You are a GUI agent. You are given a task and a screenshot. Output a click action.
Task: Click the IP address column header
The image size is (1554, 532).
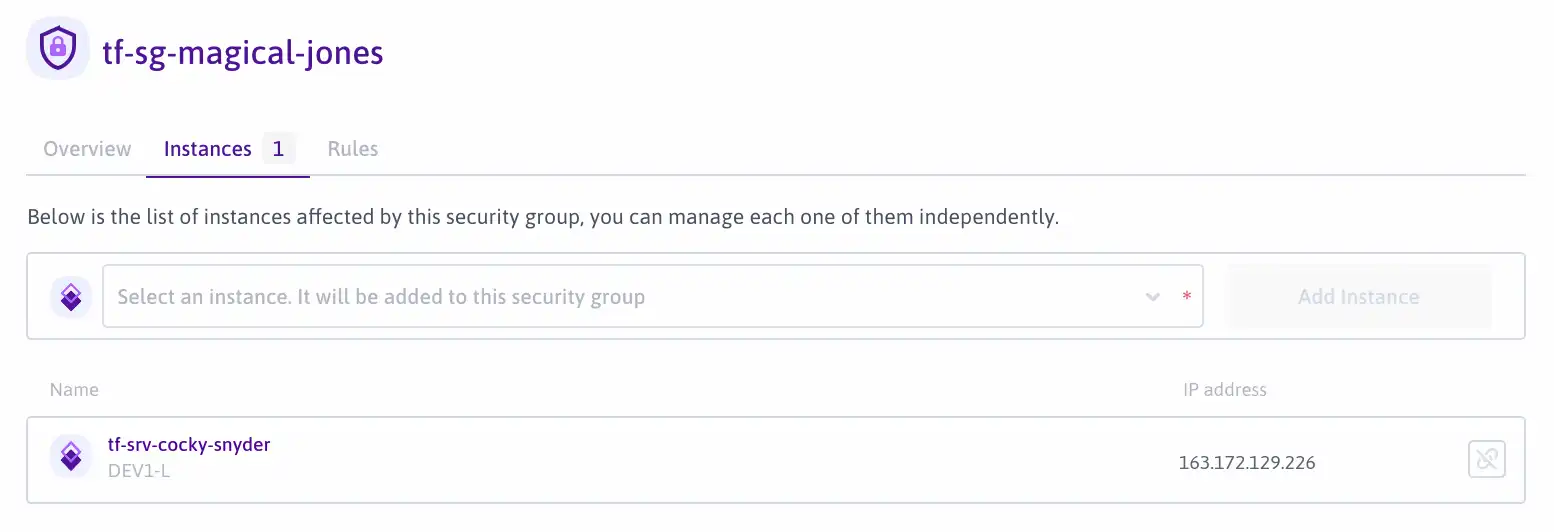click(x=1225, y=389)
